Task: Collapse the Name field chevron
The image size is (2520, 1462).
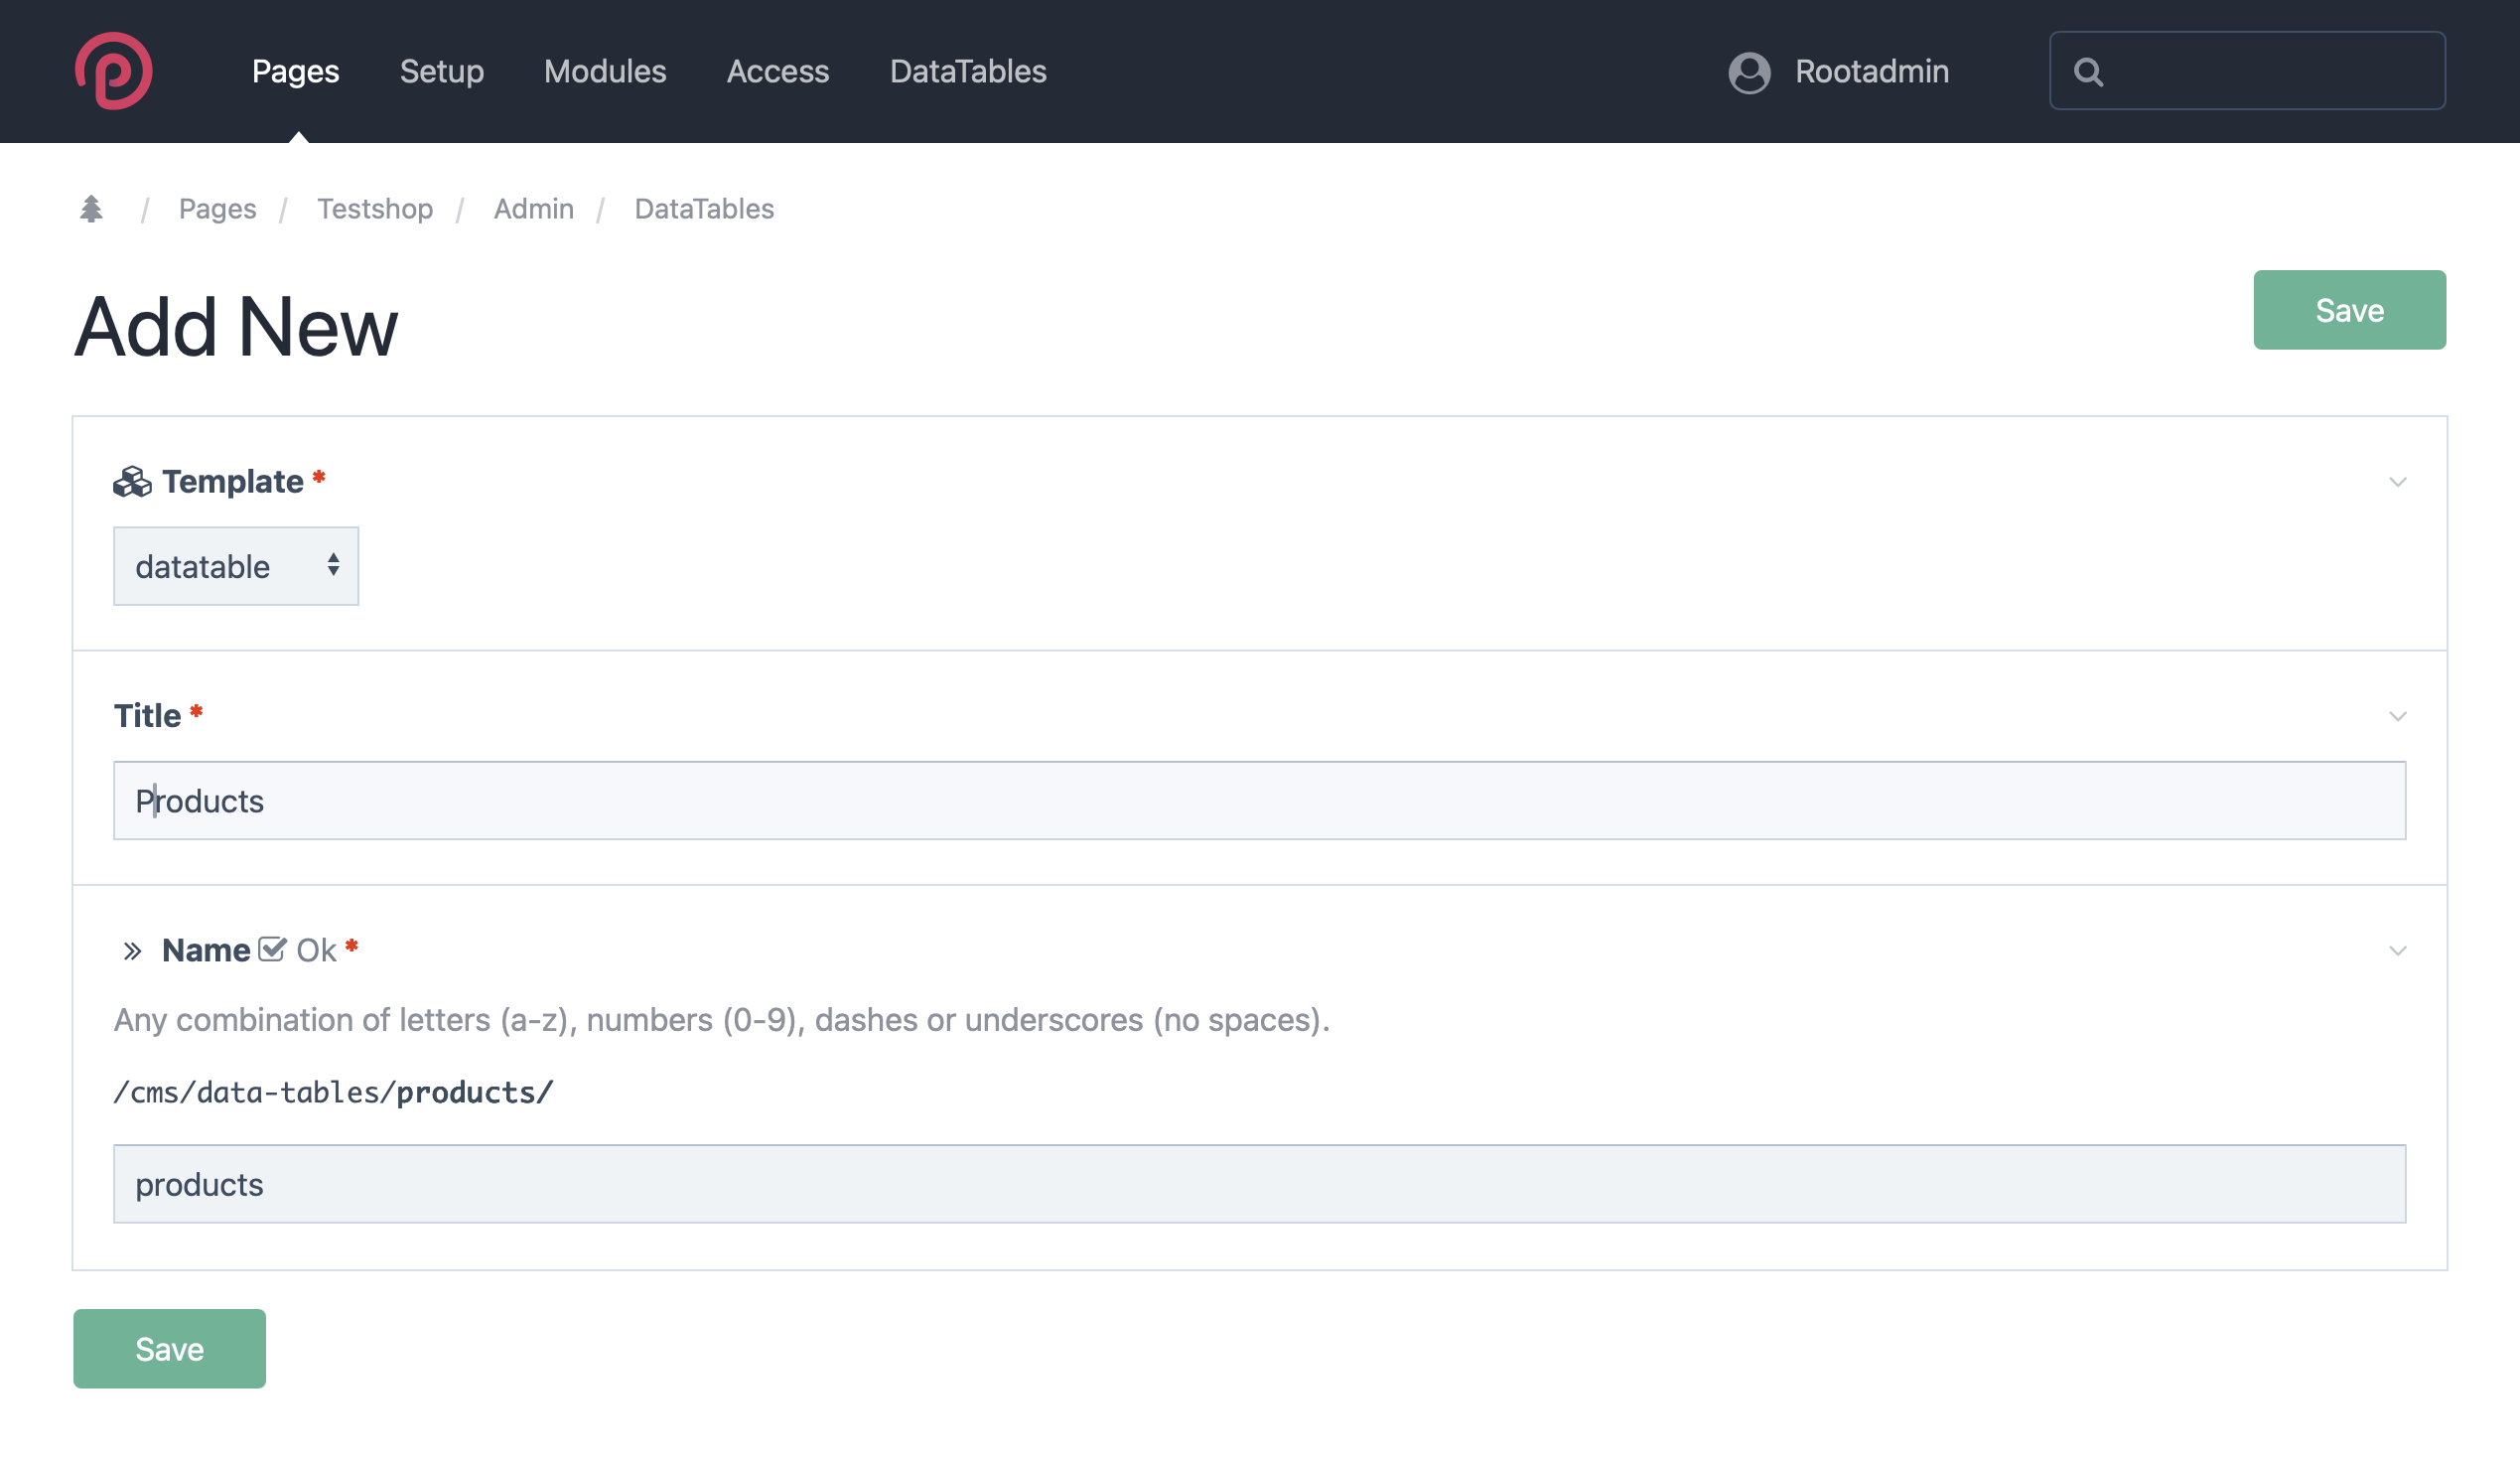Action: pos(2397,950)
